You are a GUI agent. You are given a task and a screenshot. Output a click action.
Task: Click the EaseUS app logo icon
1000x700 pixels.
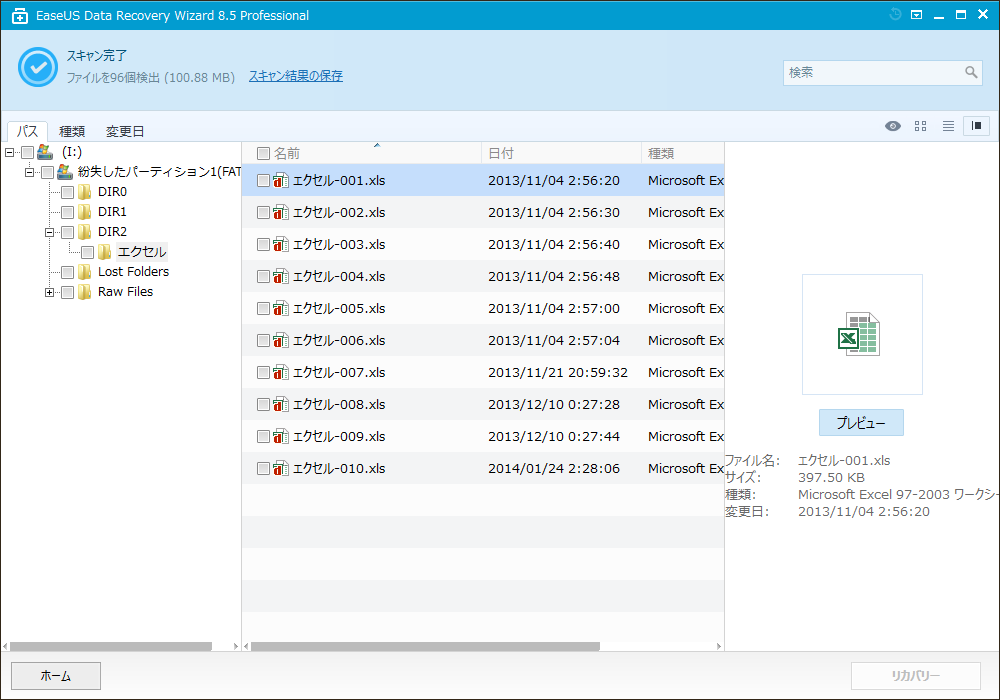20,16
